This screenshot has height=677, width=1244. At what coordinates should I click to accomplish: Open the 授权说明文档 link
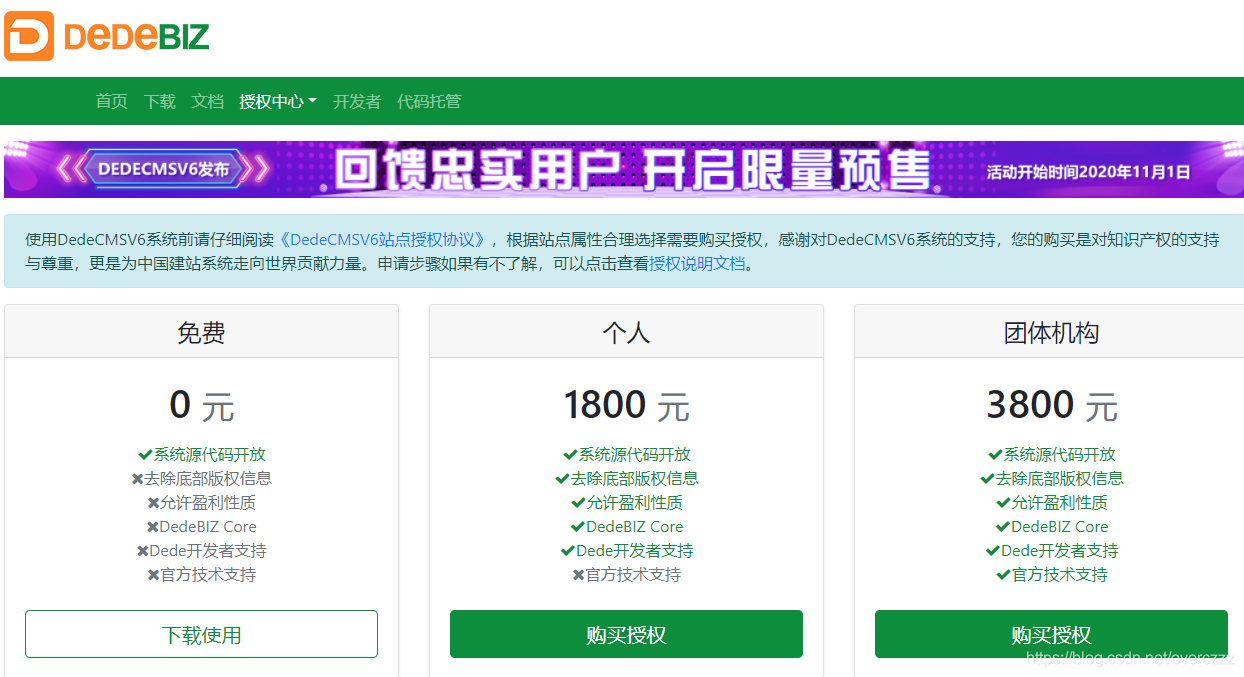coord(697,264)
